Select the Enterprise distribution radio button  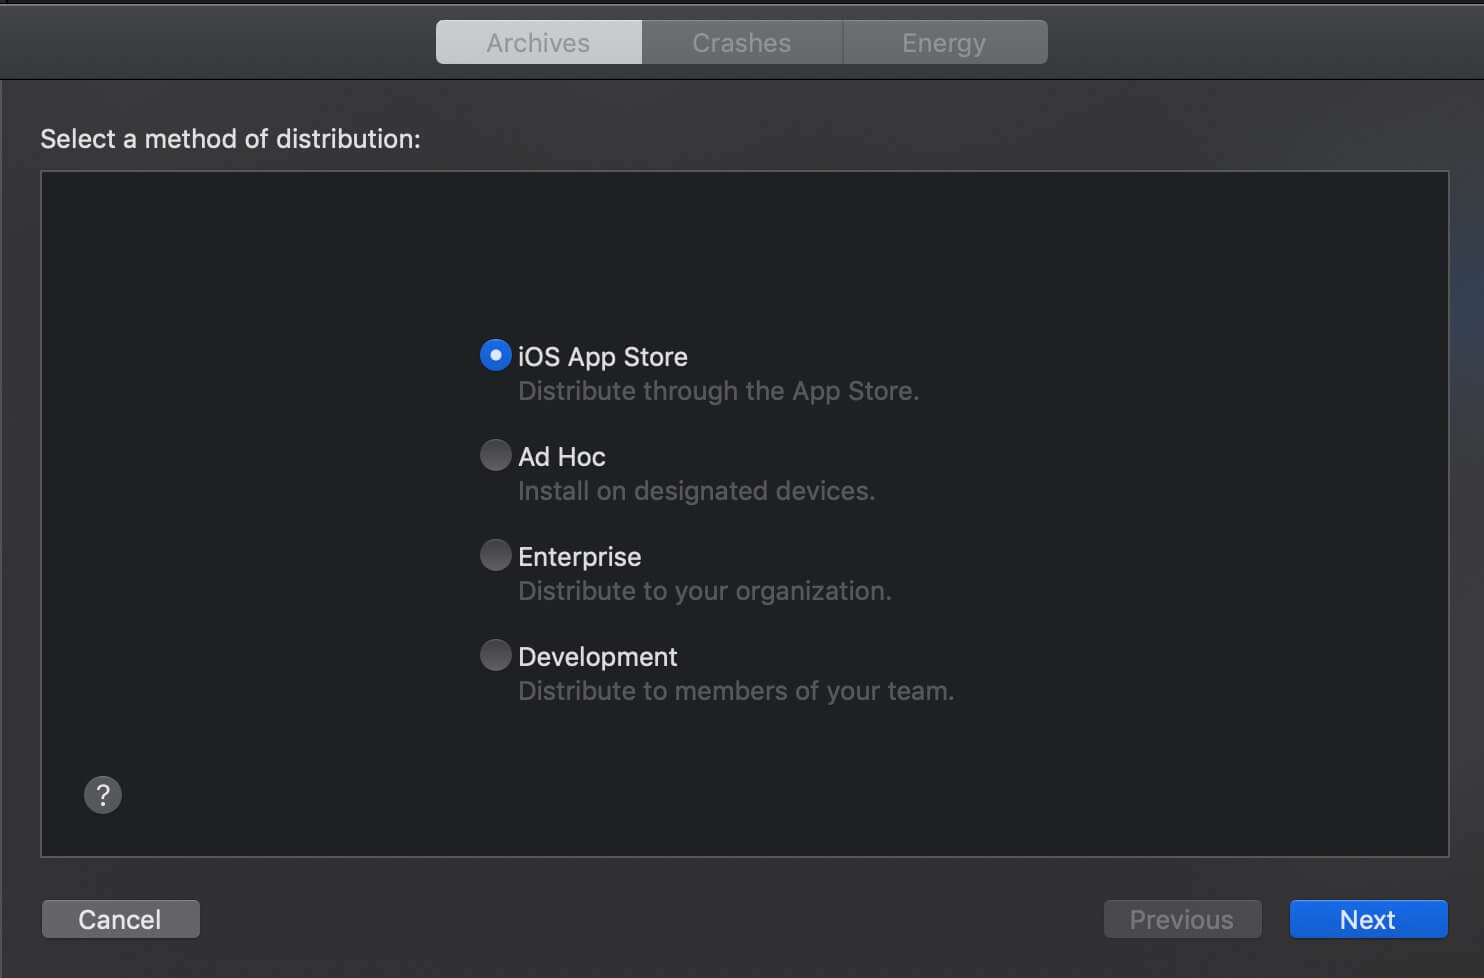495,555
